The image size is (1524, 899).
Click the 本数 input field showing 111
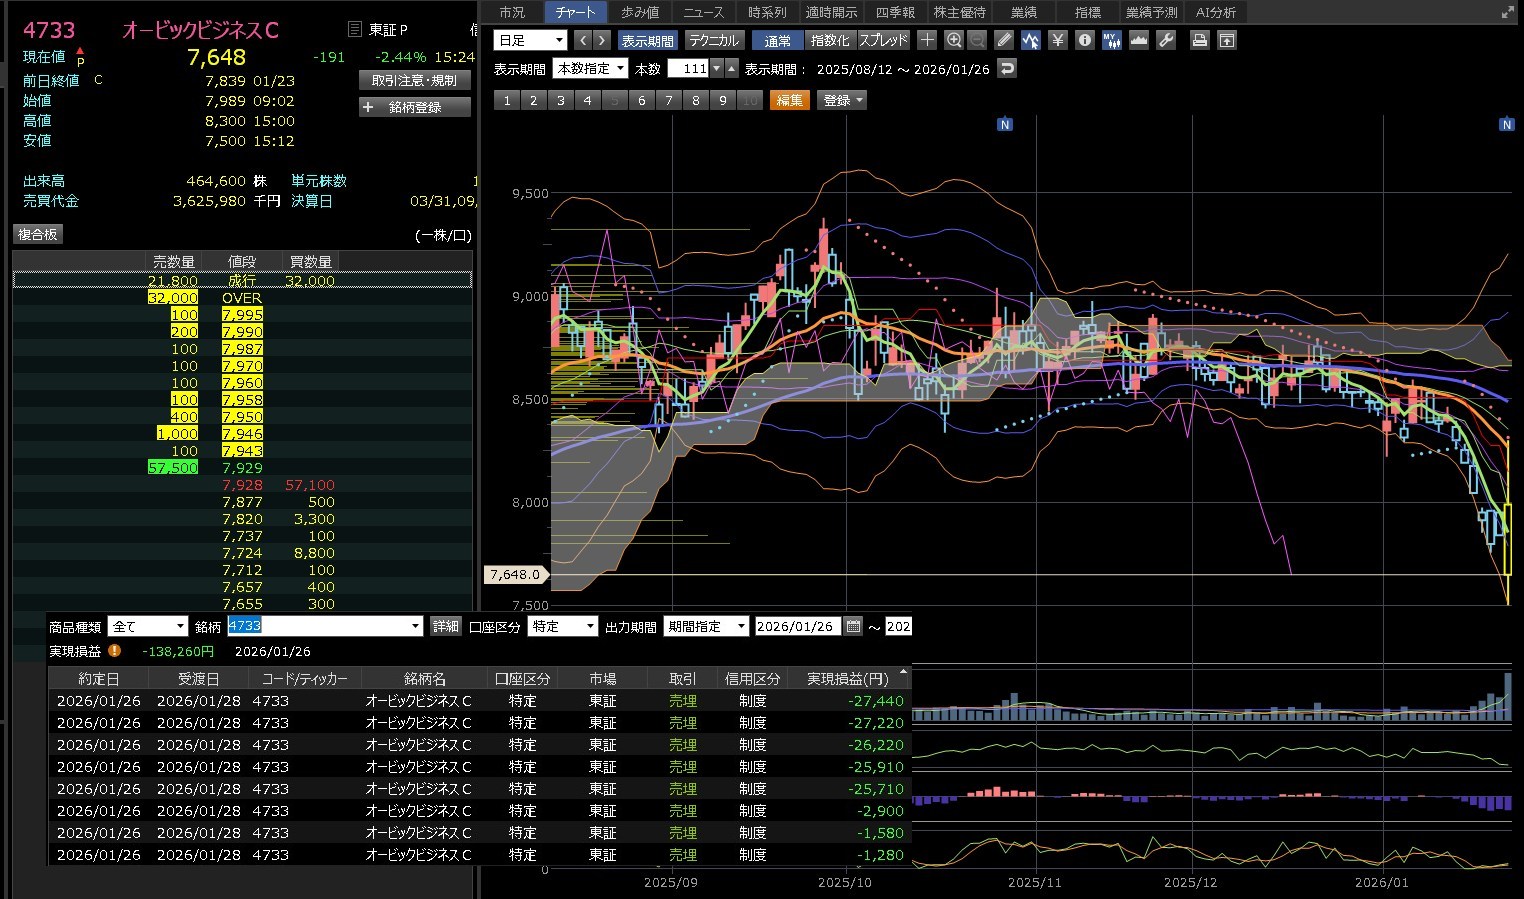pyautogui.click(x=688, y=69)
